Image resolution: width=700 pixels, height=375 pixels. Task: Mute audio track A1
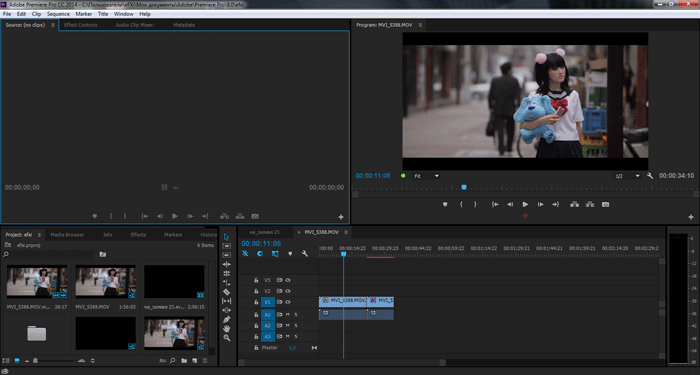[288, 315]
